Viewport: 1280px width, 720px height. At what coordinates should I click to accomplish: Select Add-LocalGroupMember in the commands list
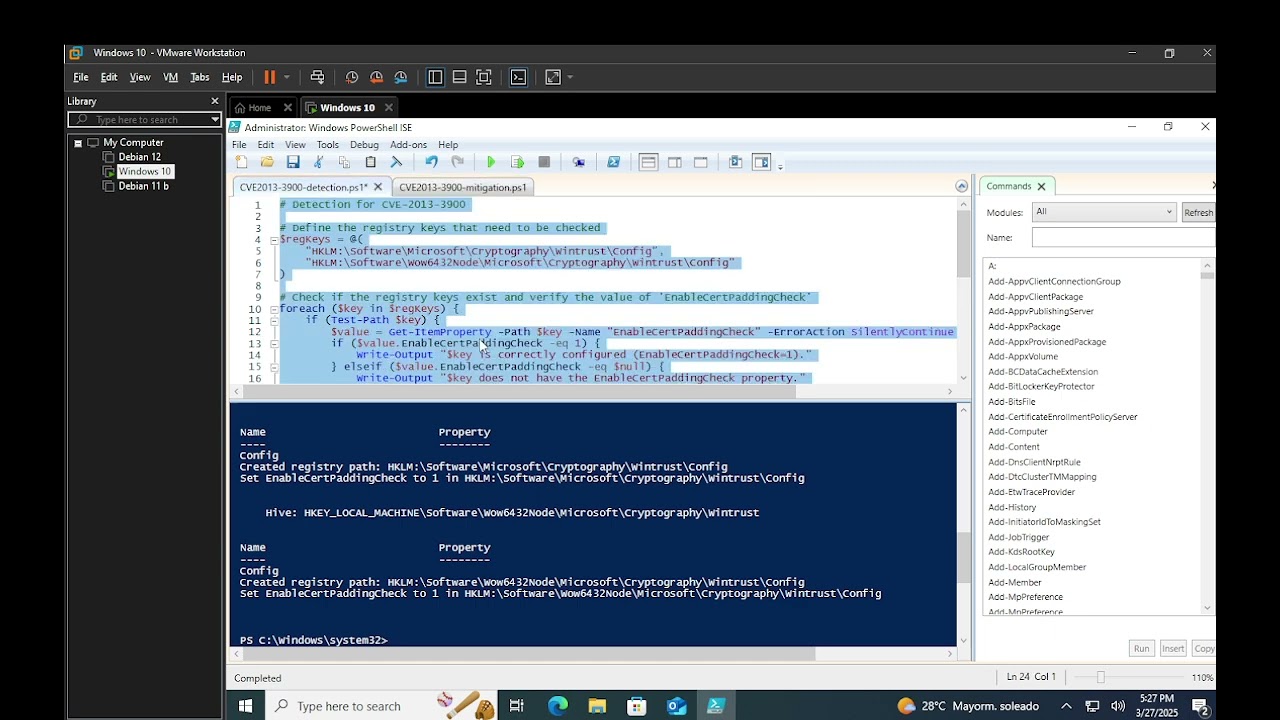1037,567
